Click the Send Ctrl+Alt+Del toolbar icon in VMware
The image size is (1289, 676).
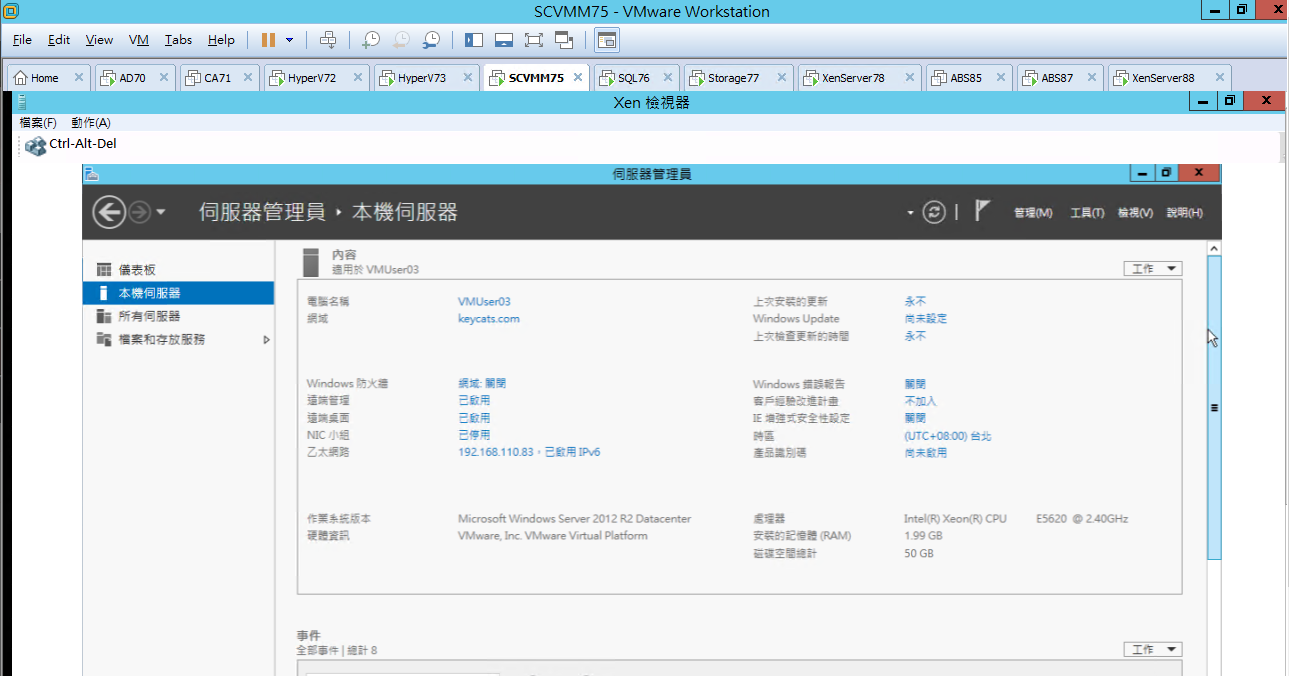(328, 40)
